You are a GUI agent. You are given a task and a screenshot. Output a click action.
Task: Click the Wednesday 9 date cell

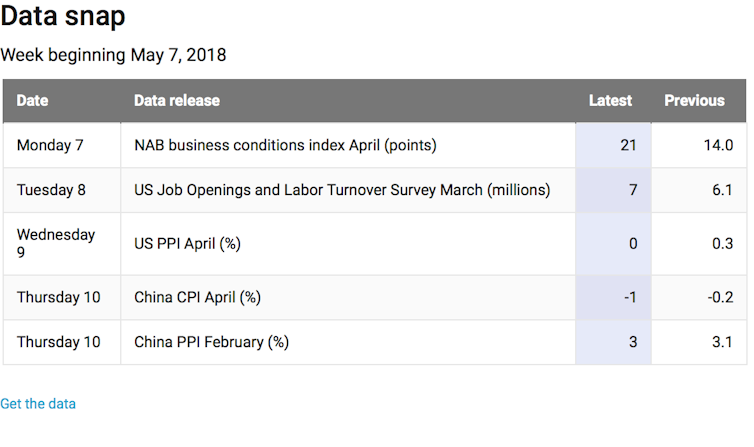click(56, 244)
